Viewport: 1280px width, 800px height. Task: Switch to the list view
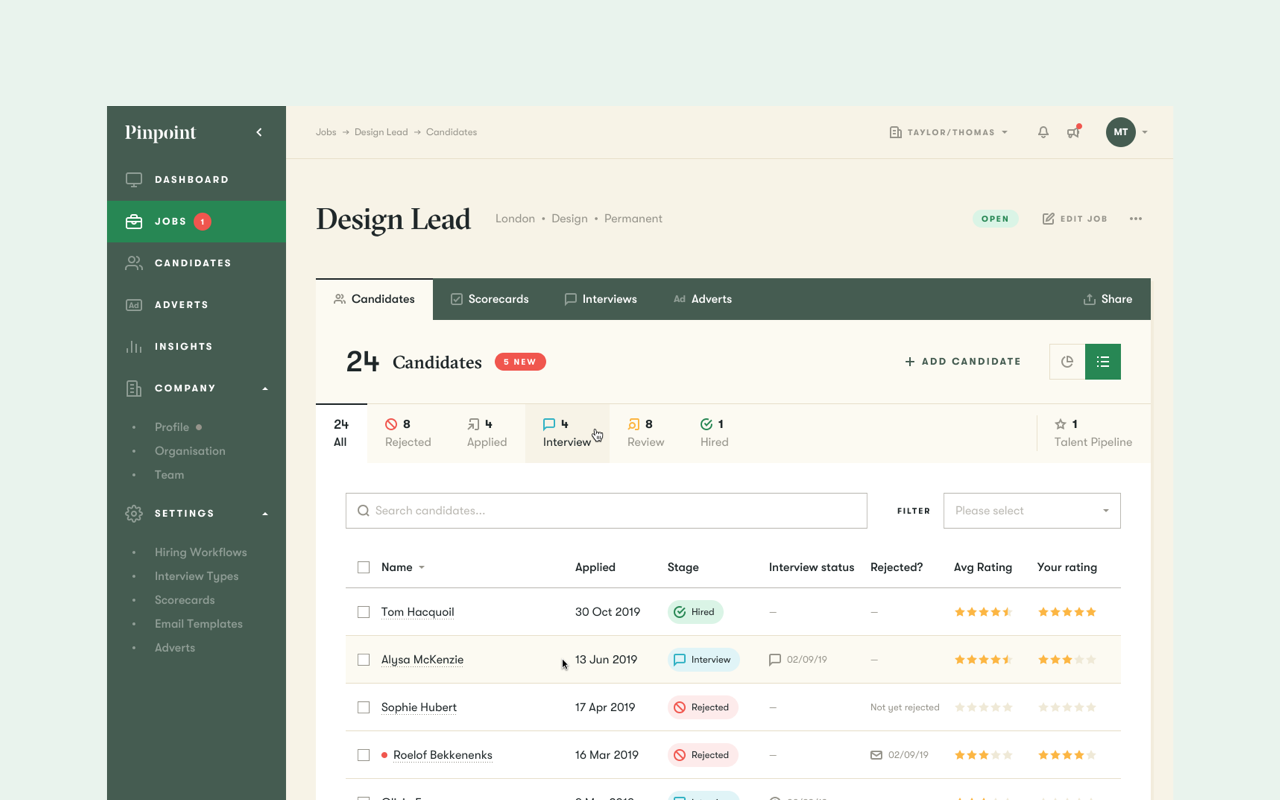tap(1103, 362)
